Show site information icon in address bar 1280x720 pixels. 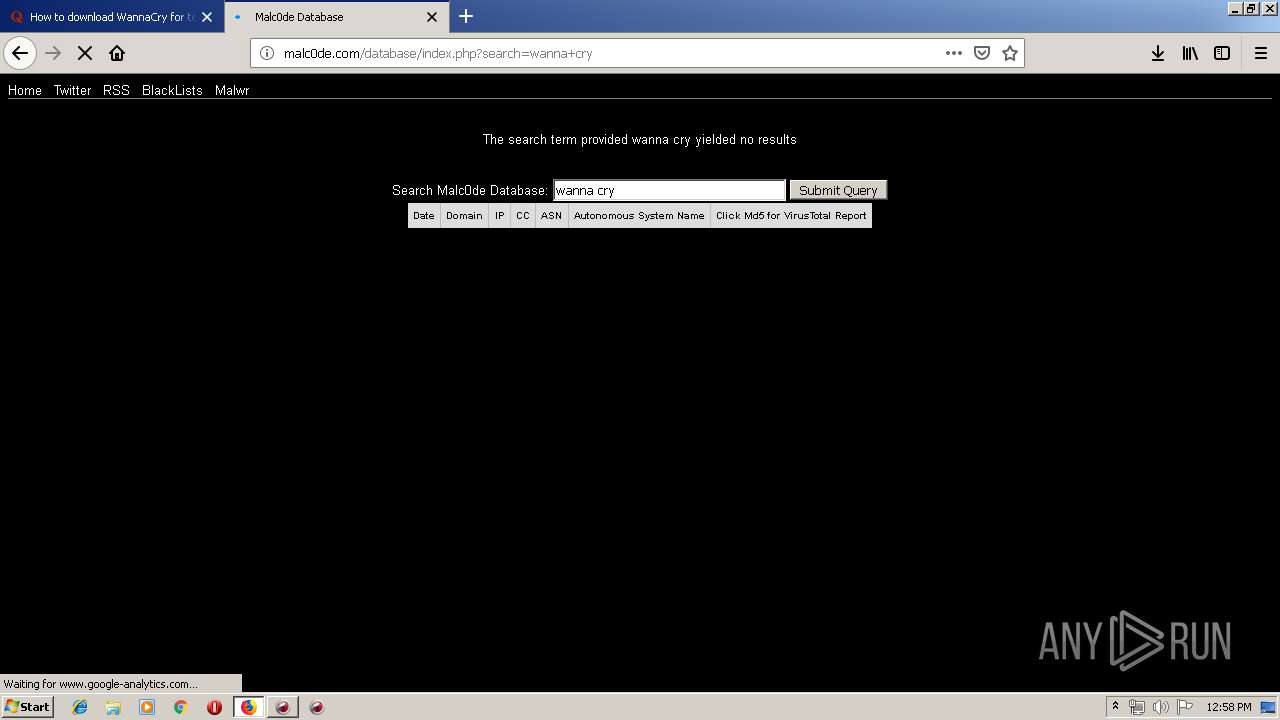(x=267, y=53)
